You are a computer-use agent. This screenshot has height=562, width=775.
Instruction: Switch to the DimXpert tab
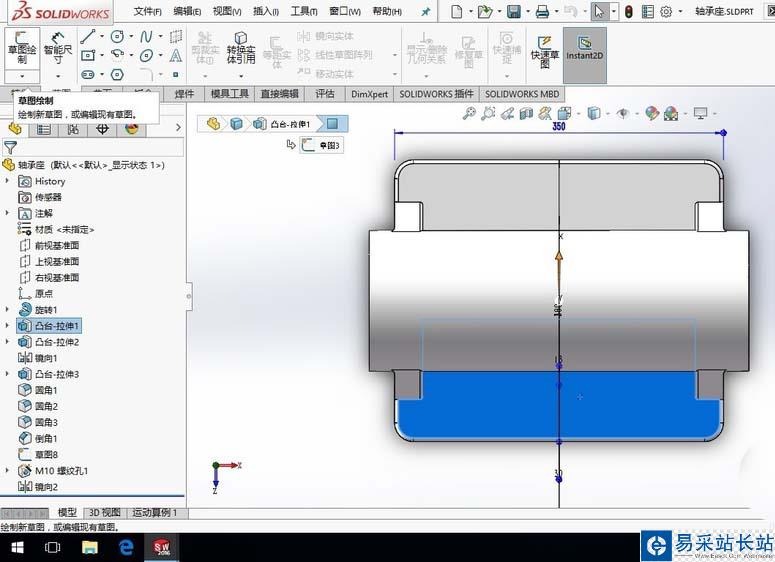(369, 94)
